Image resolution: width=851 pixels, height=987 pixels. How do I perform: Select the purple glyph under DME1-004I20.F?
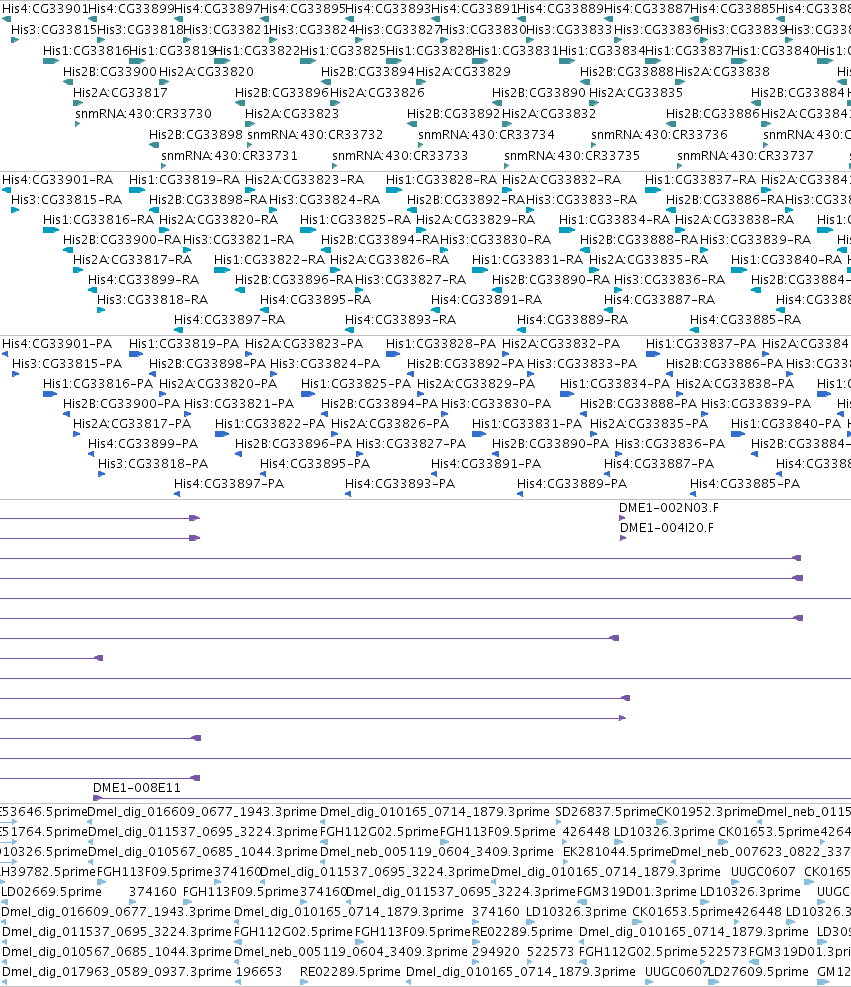pos(623,538)
